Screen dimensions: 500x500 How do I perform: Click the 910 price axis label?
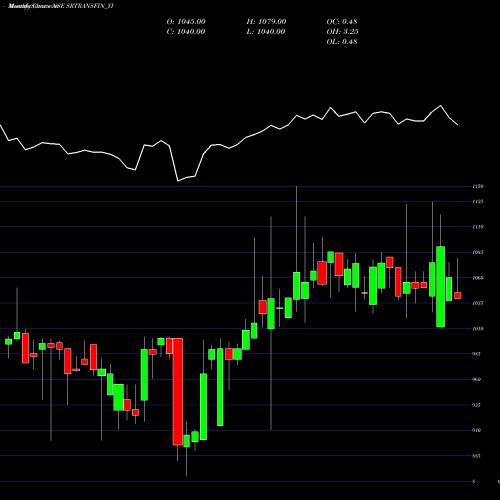tap(477, 430)
